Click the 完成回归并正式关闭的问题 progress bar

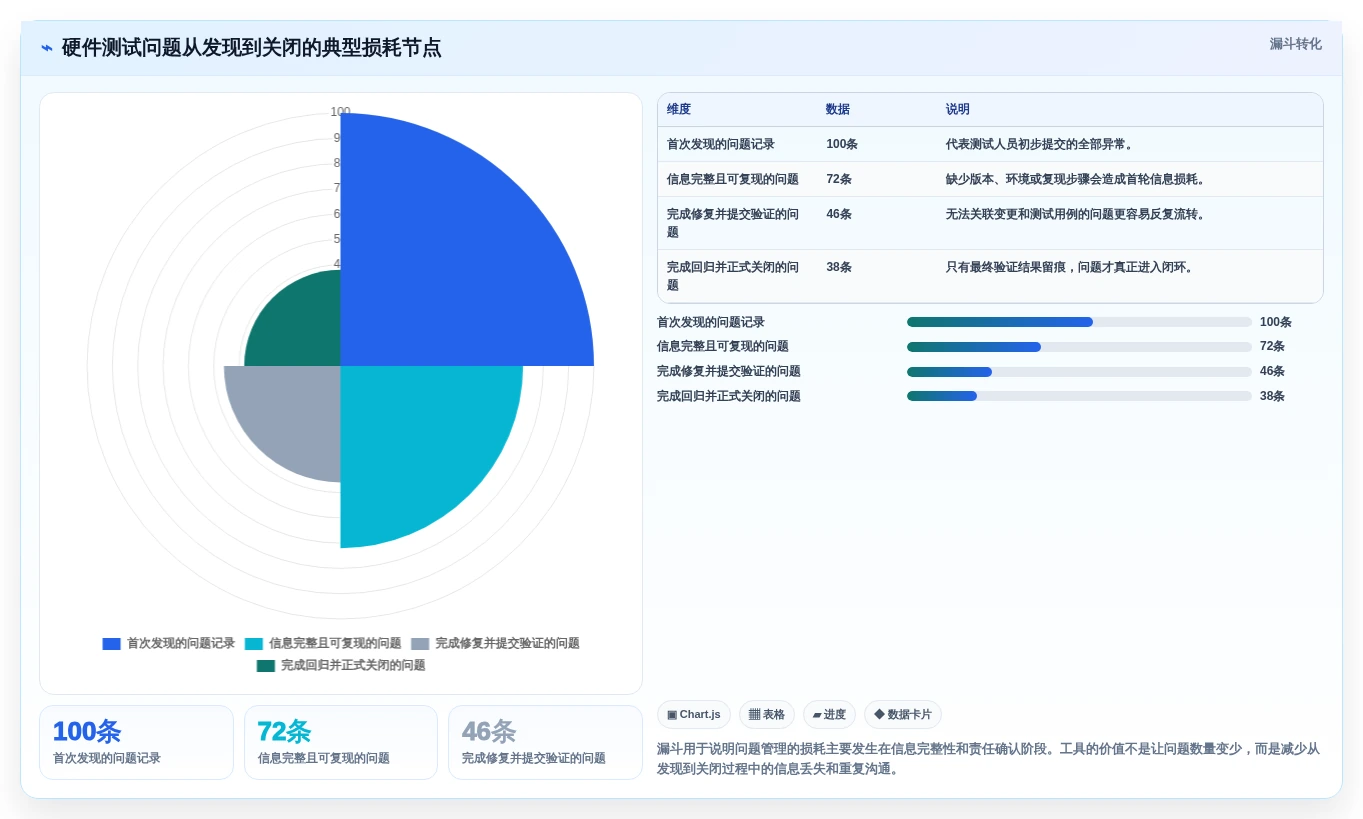pyautogui.click(x=1079, y=396)
